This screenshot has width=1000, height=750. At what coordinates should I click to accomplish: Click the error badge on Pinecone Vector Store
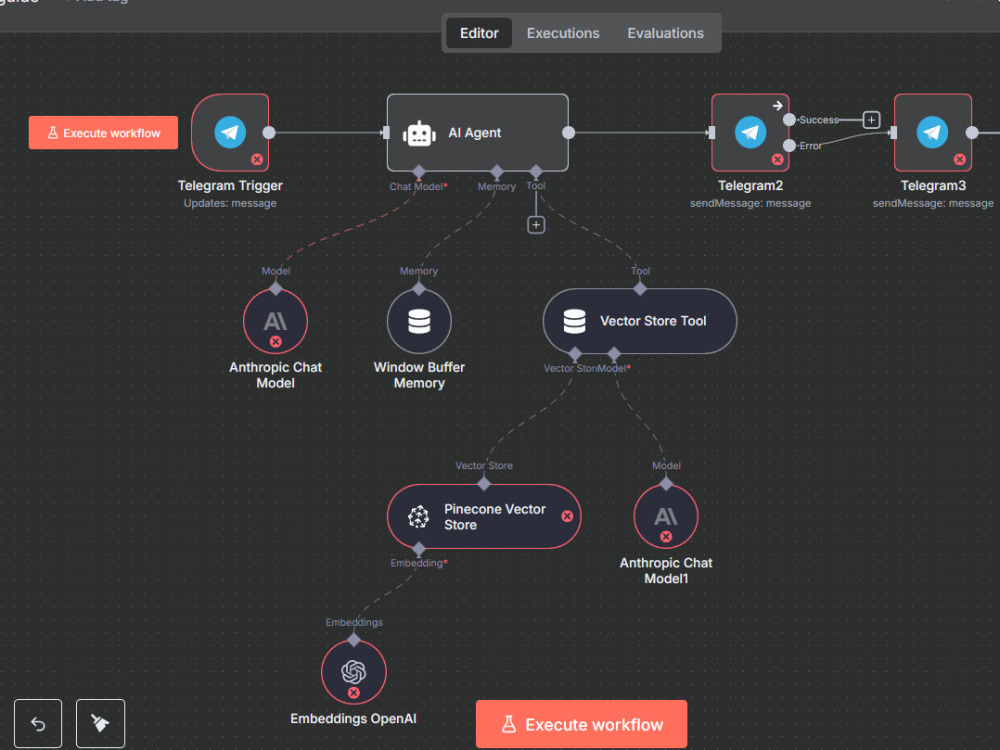click(x=567, y=517)
